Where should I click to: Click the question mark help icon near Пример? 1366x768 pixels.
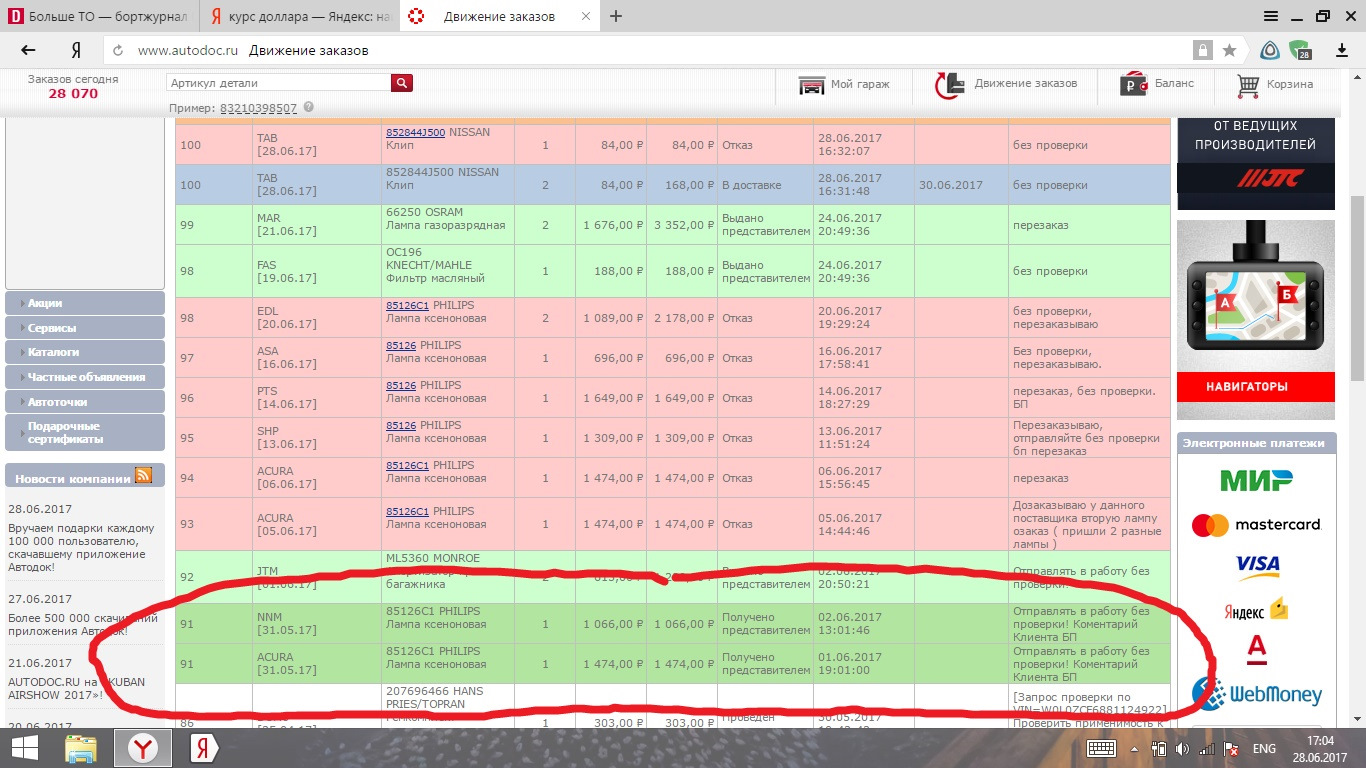(x=308, y=107)
